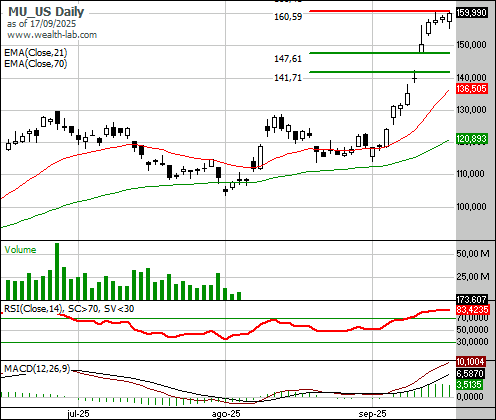The width and height of the screenshot is (496, 420).
Task: Click the green EMA value tag 120,893
Action: point(471,139)
